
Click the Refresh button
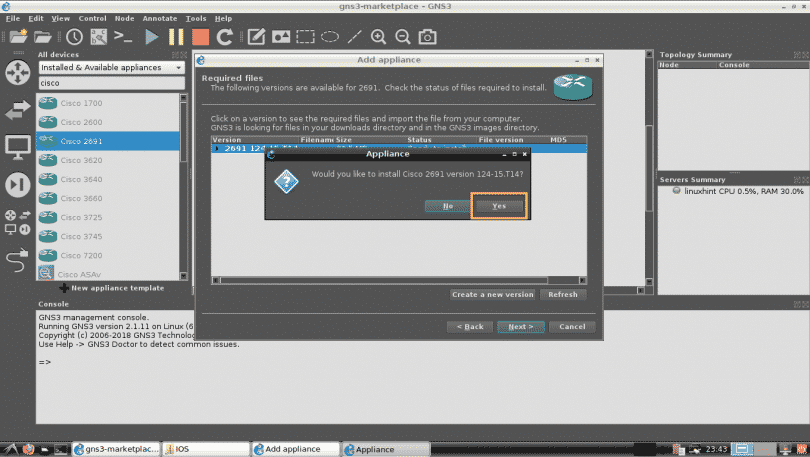coord(563,294)
